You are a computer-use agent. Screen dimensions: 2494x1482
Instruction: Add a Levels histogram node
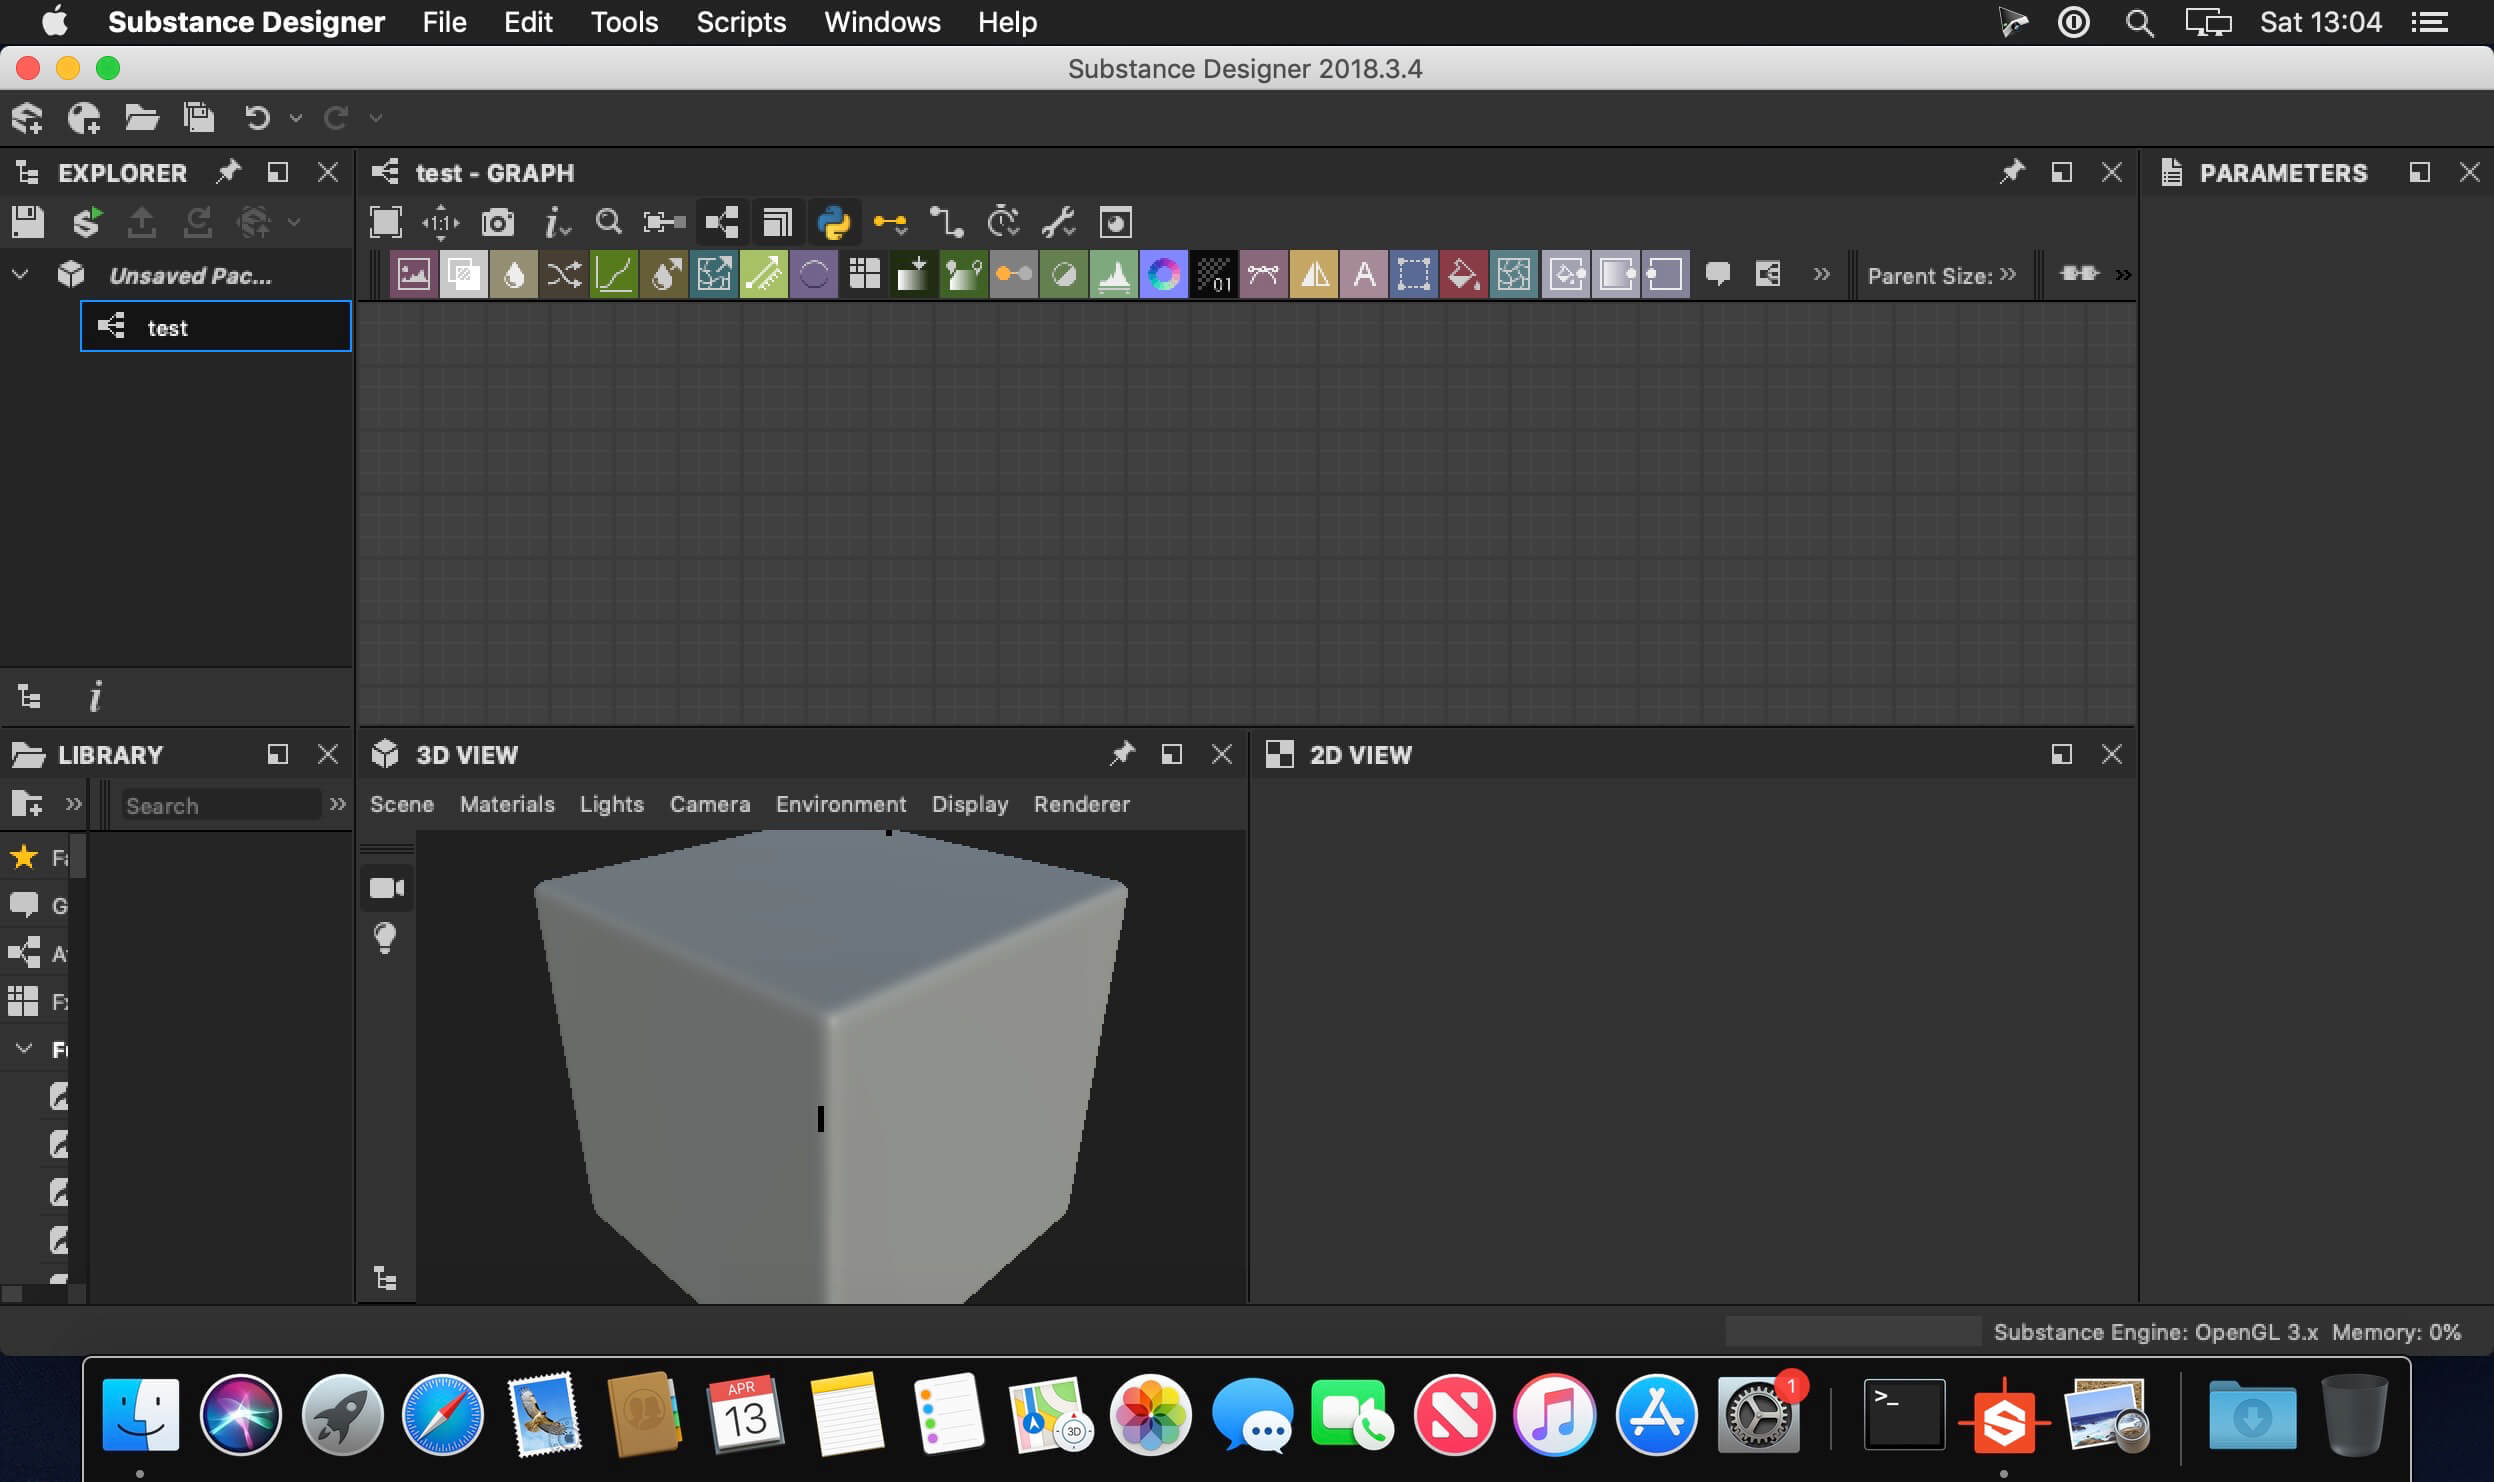click(x=1114, y=274)
